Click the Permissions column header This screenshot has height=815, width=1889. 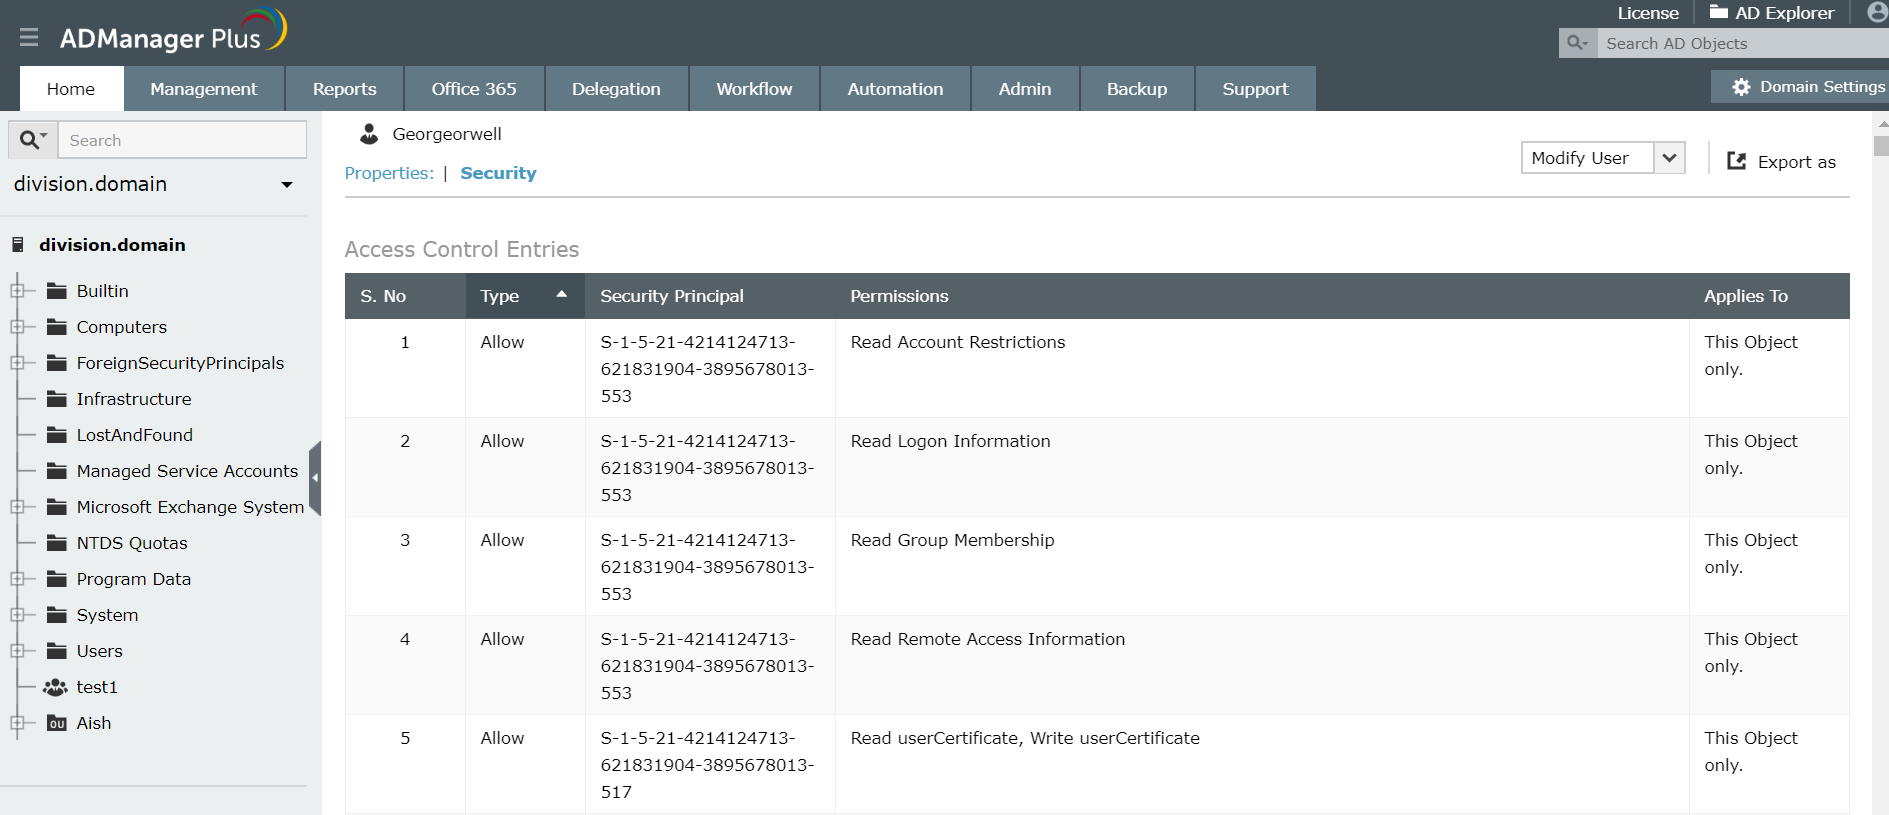[x=1262, y=296]
